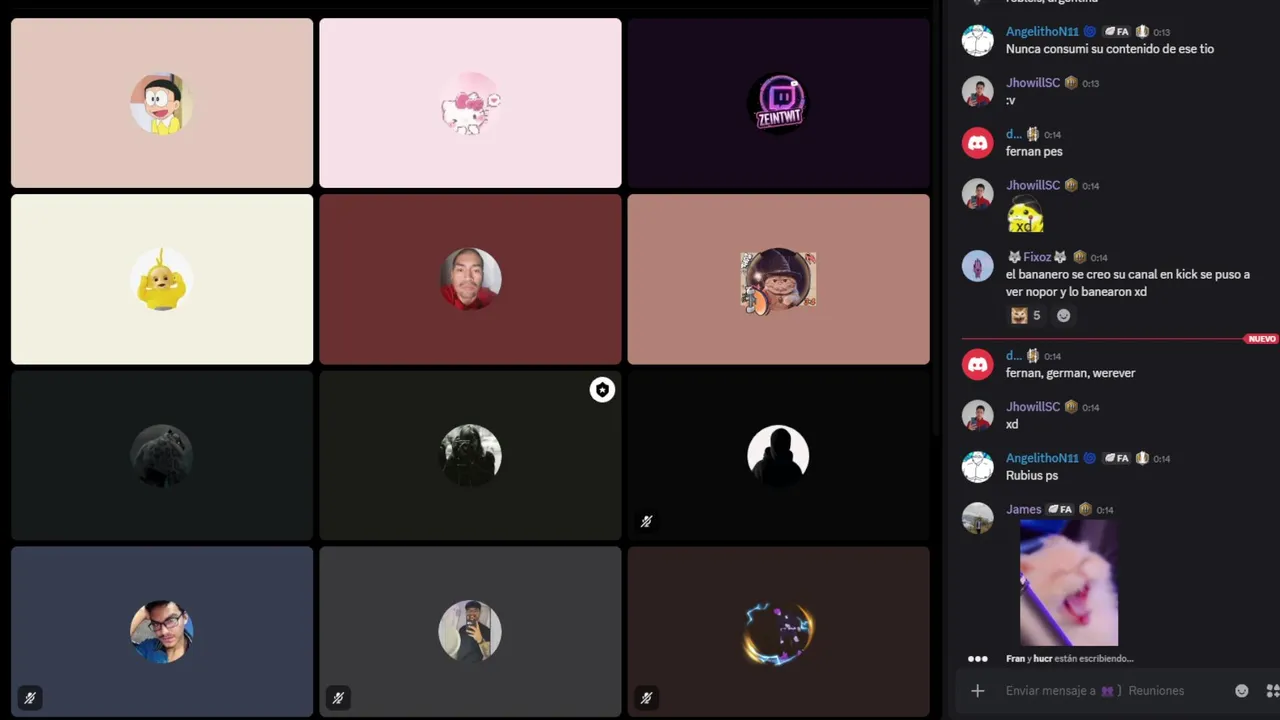1280x720 pixels.
Task: Open the Nobita avatar video tile
Action: click(x=162, y=103)
